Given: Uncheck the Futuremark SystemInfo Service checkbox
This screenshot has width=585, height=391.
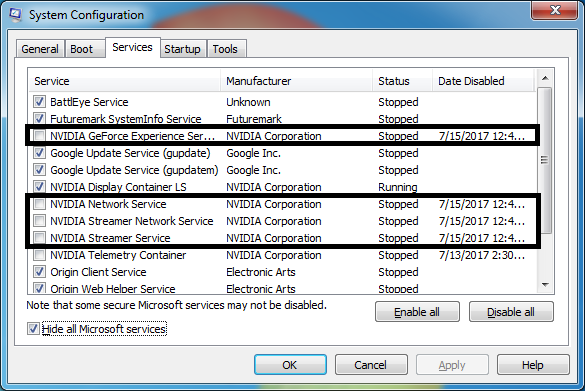Looking at the screenshot, I should 39,119.
